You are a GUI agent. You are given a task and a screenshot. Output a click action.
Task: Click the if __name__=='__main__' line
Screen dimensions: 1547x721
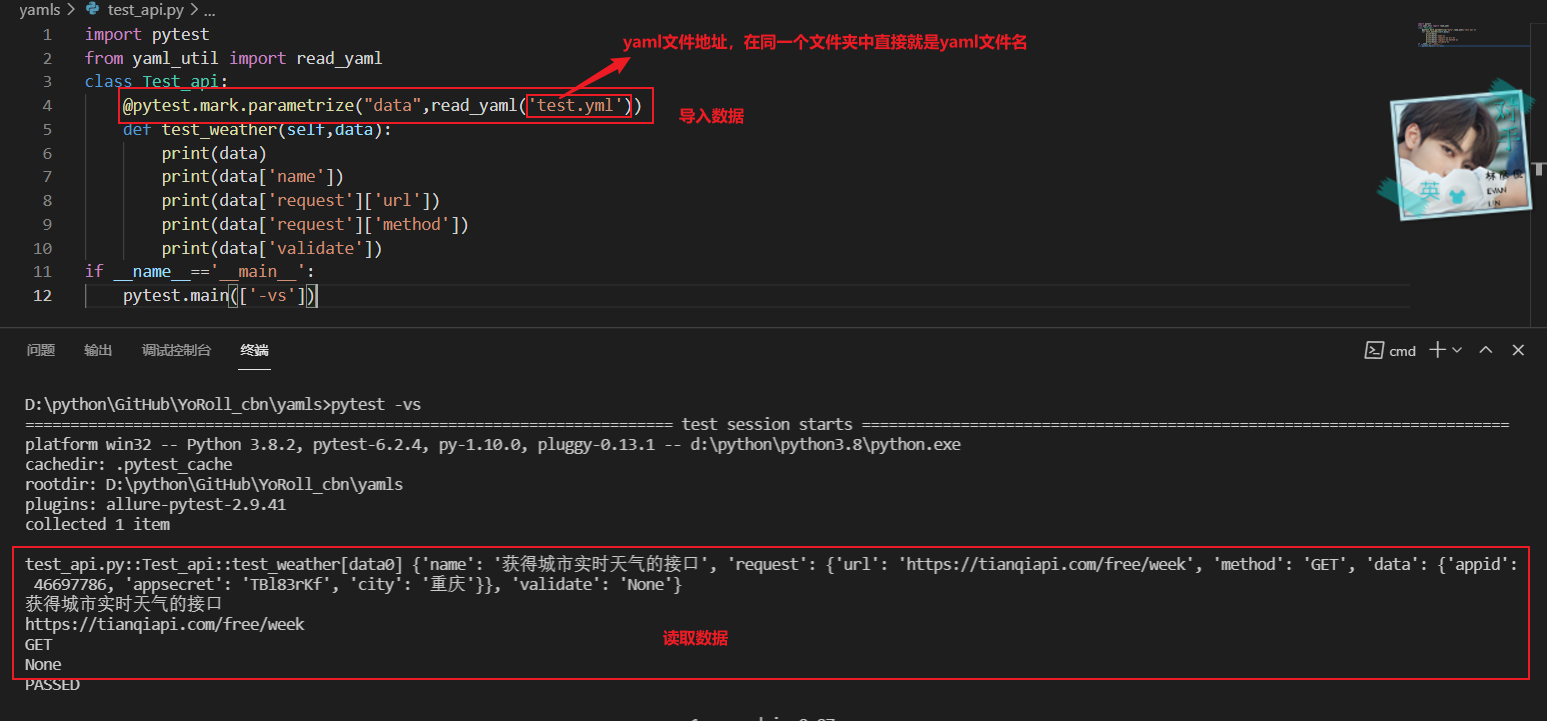(200, 272)
